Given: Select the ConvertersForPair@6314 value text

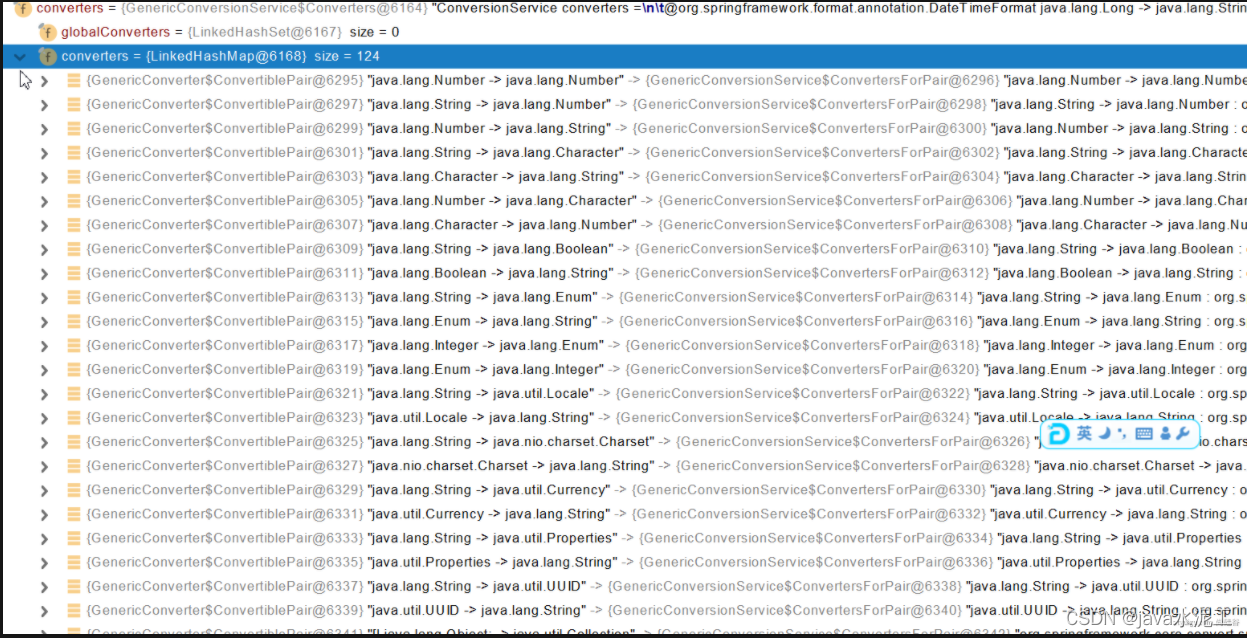Looking at the screenshot, I should pos(796,297).
